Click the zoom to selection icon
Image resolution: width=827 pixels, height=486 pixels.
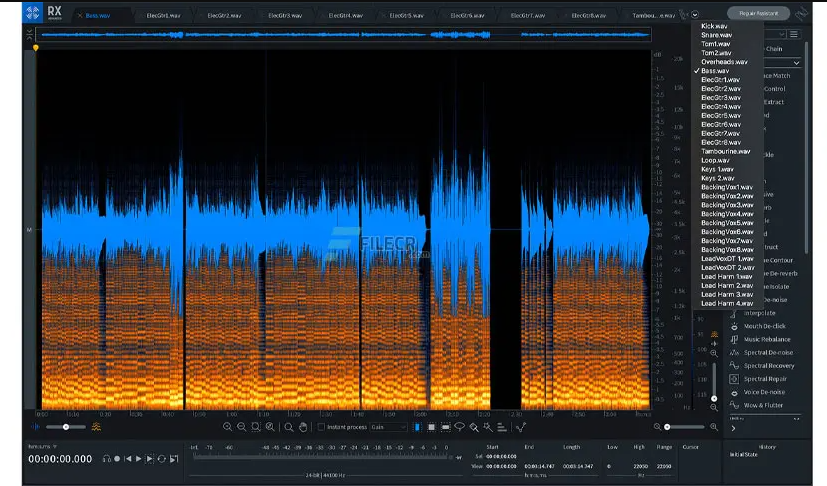coord(256,427)
